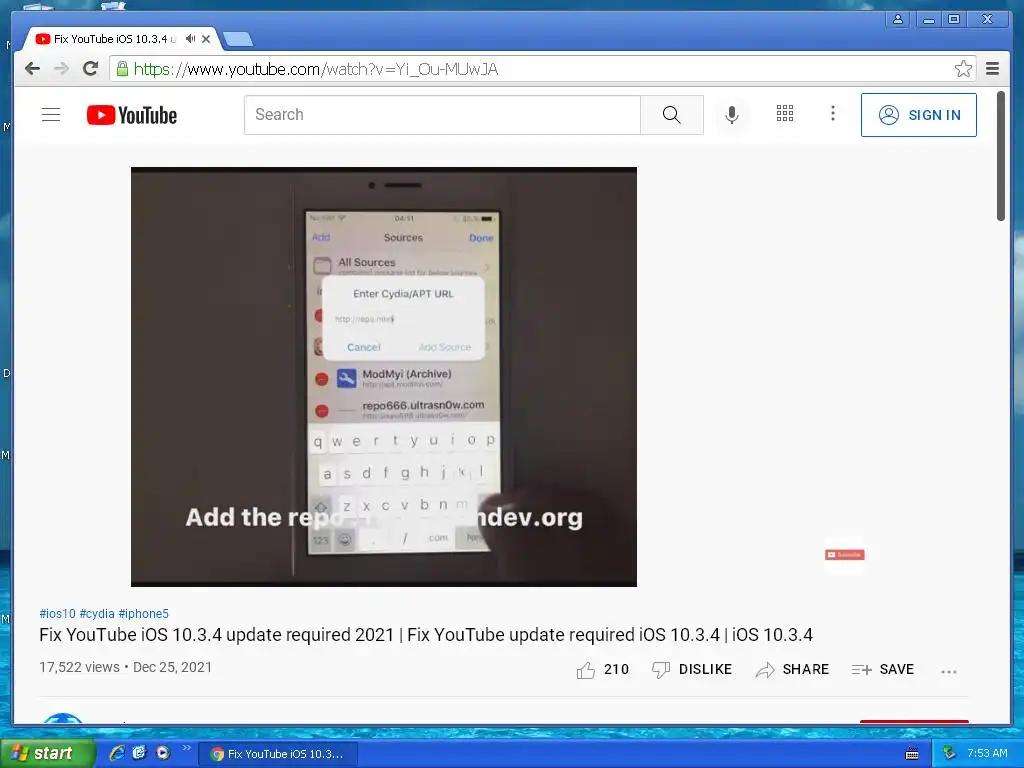Click the browser forward arrow
Viewport: 1024px width, 768px height.
(x=61, y=69)
